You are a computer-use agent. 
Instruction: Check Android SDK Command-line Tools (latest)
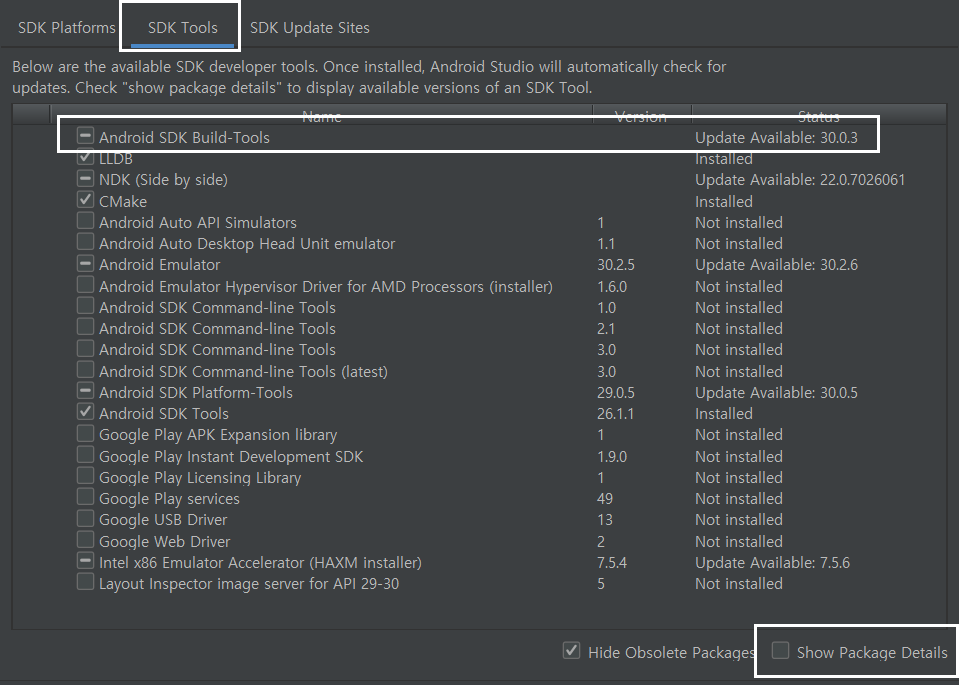[x=85, y=370]
